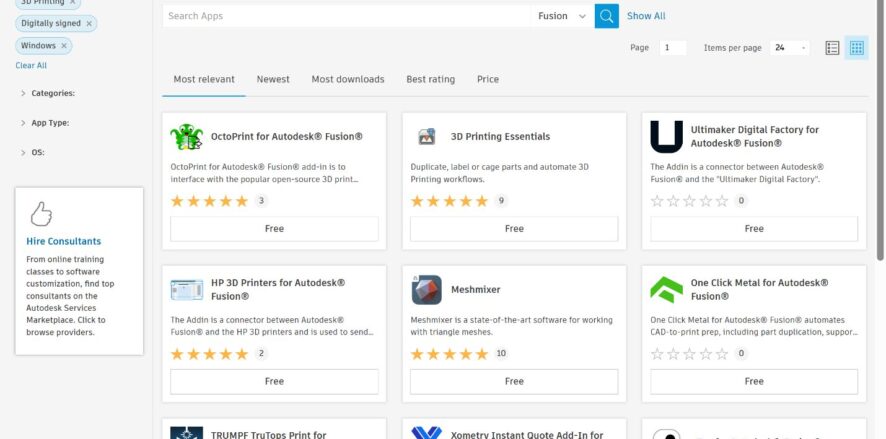Open the 3D Printing Essentials app icon
This screenshot has height=439, width=886.
coord(427,137)
